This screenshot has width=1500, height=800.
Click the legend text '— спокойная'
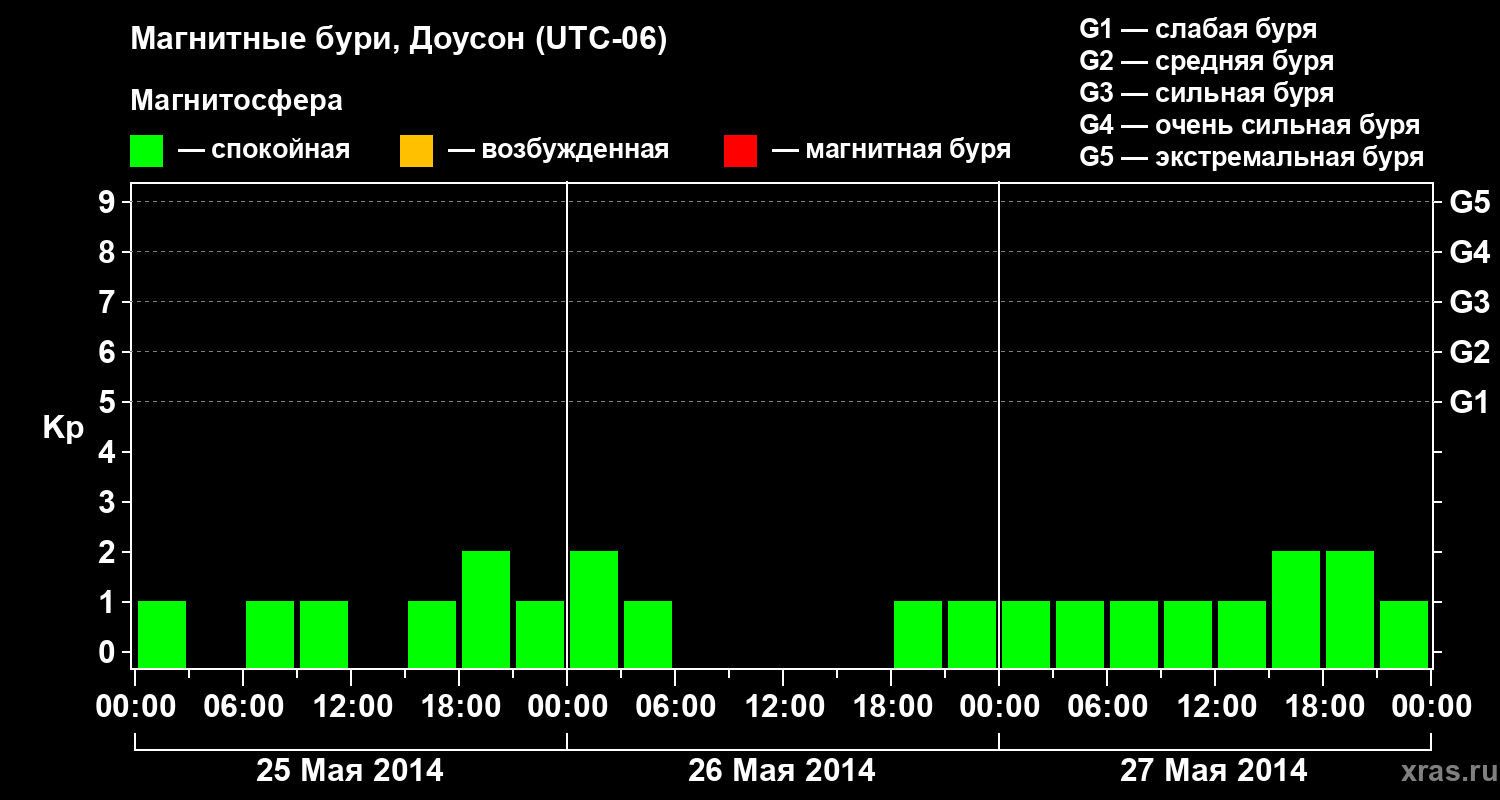(264, 150)
